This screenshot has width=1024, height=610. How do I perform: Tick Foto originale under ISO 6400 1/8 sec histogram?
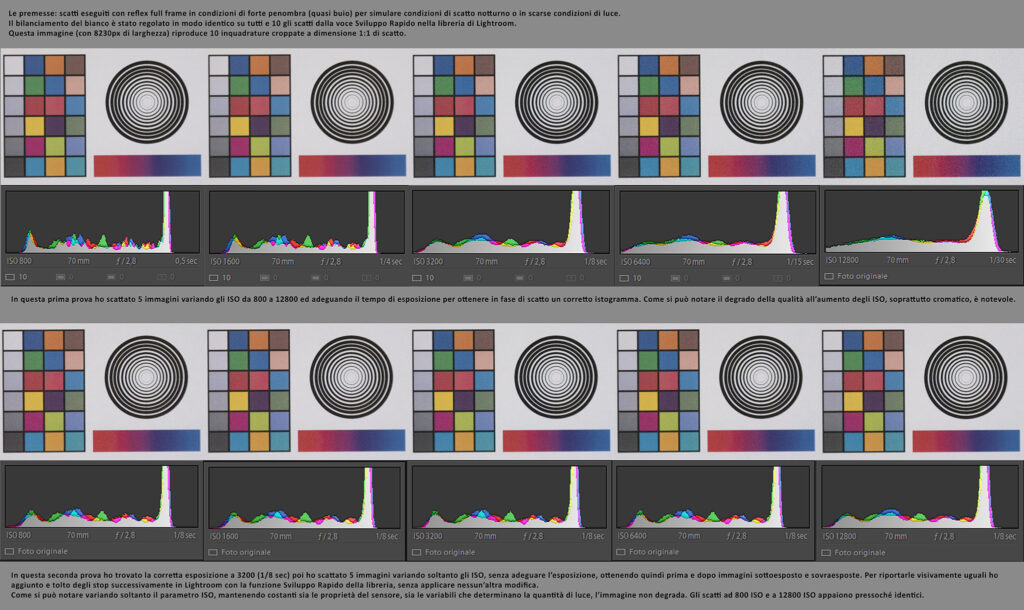tap(620, 553)
